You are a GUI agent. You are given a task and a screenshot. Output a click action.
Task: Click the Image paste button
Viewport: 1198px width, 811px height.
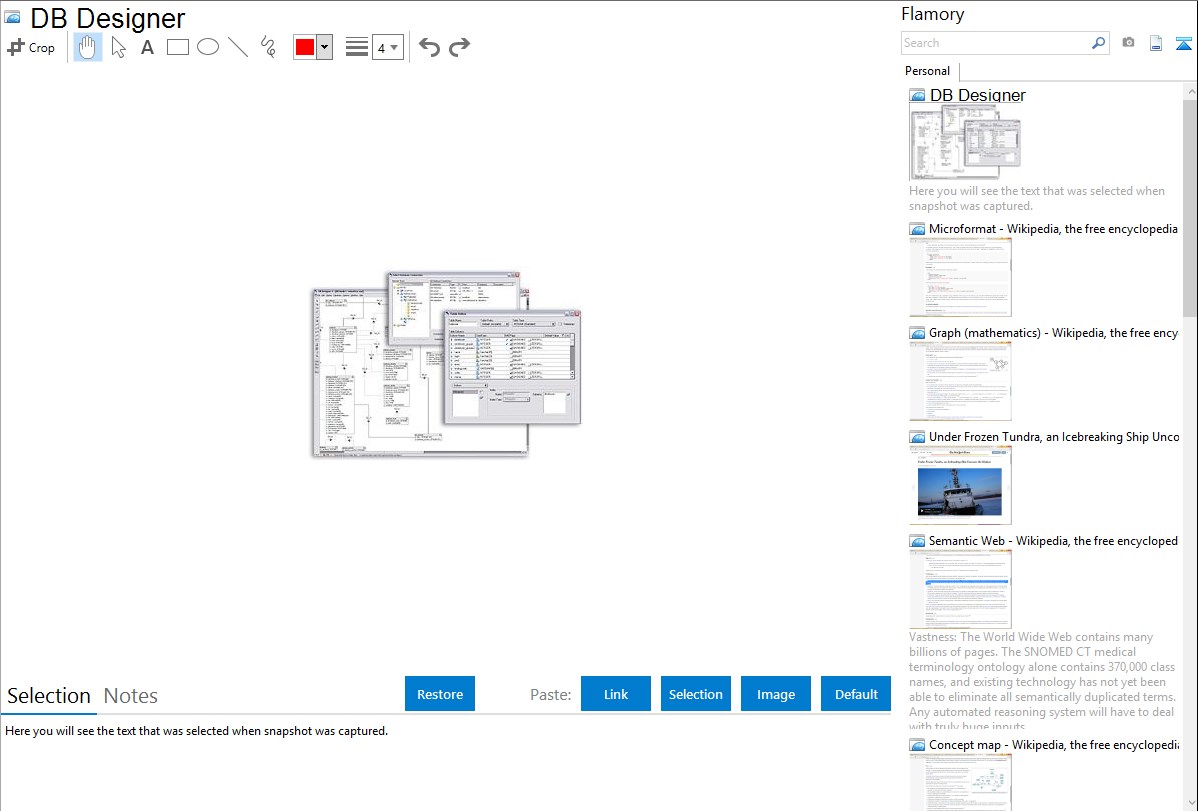click(775, 694)
